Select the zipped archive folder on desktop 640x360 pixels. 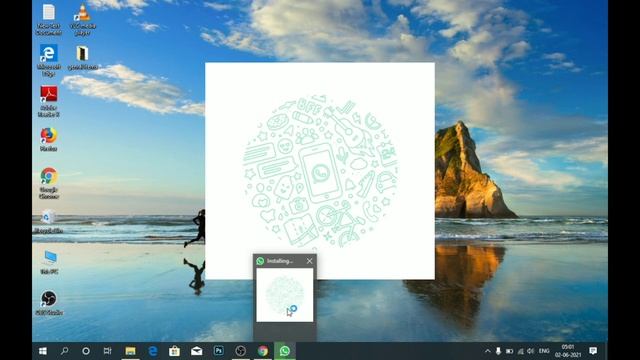(83, 57)
